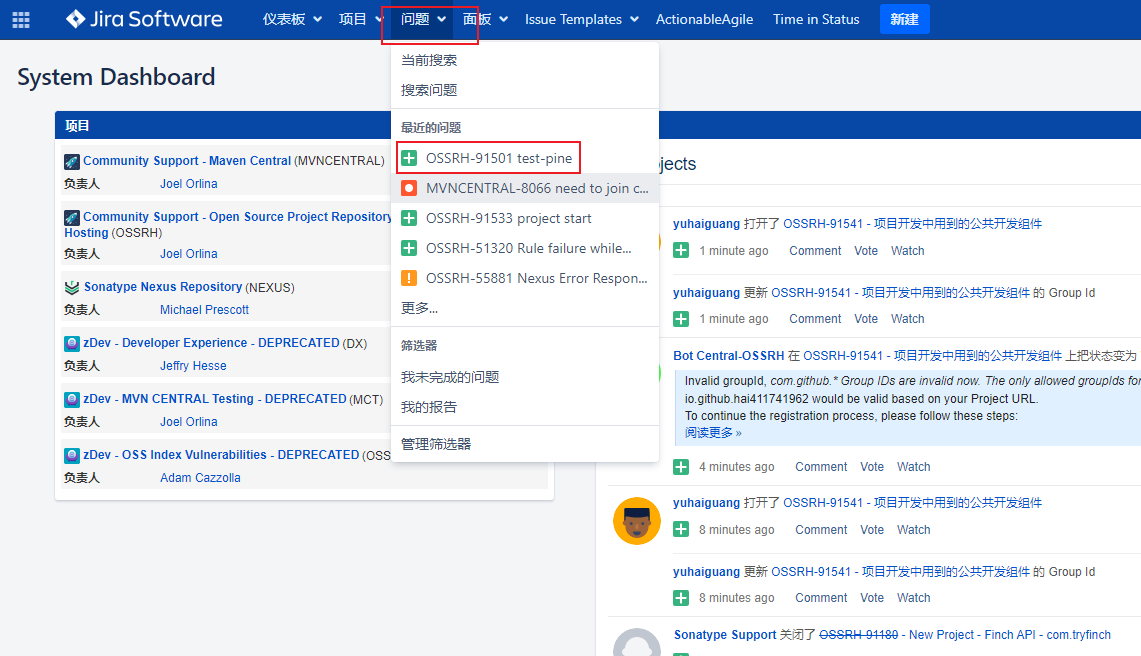Select the 我的报告 filter
Viewport: 1141px width, 656px height.
click(x=525, y=407)
